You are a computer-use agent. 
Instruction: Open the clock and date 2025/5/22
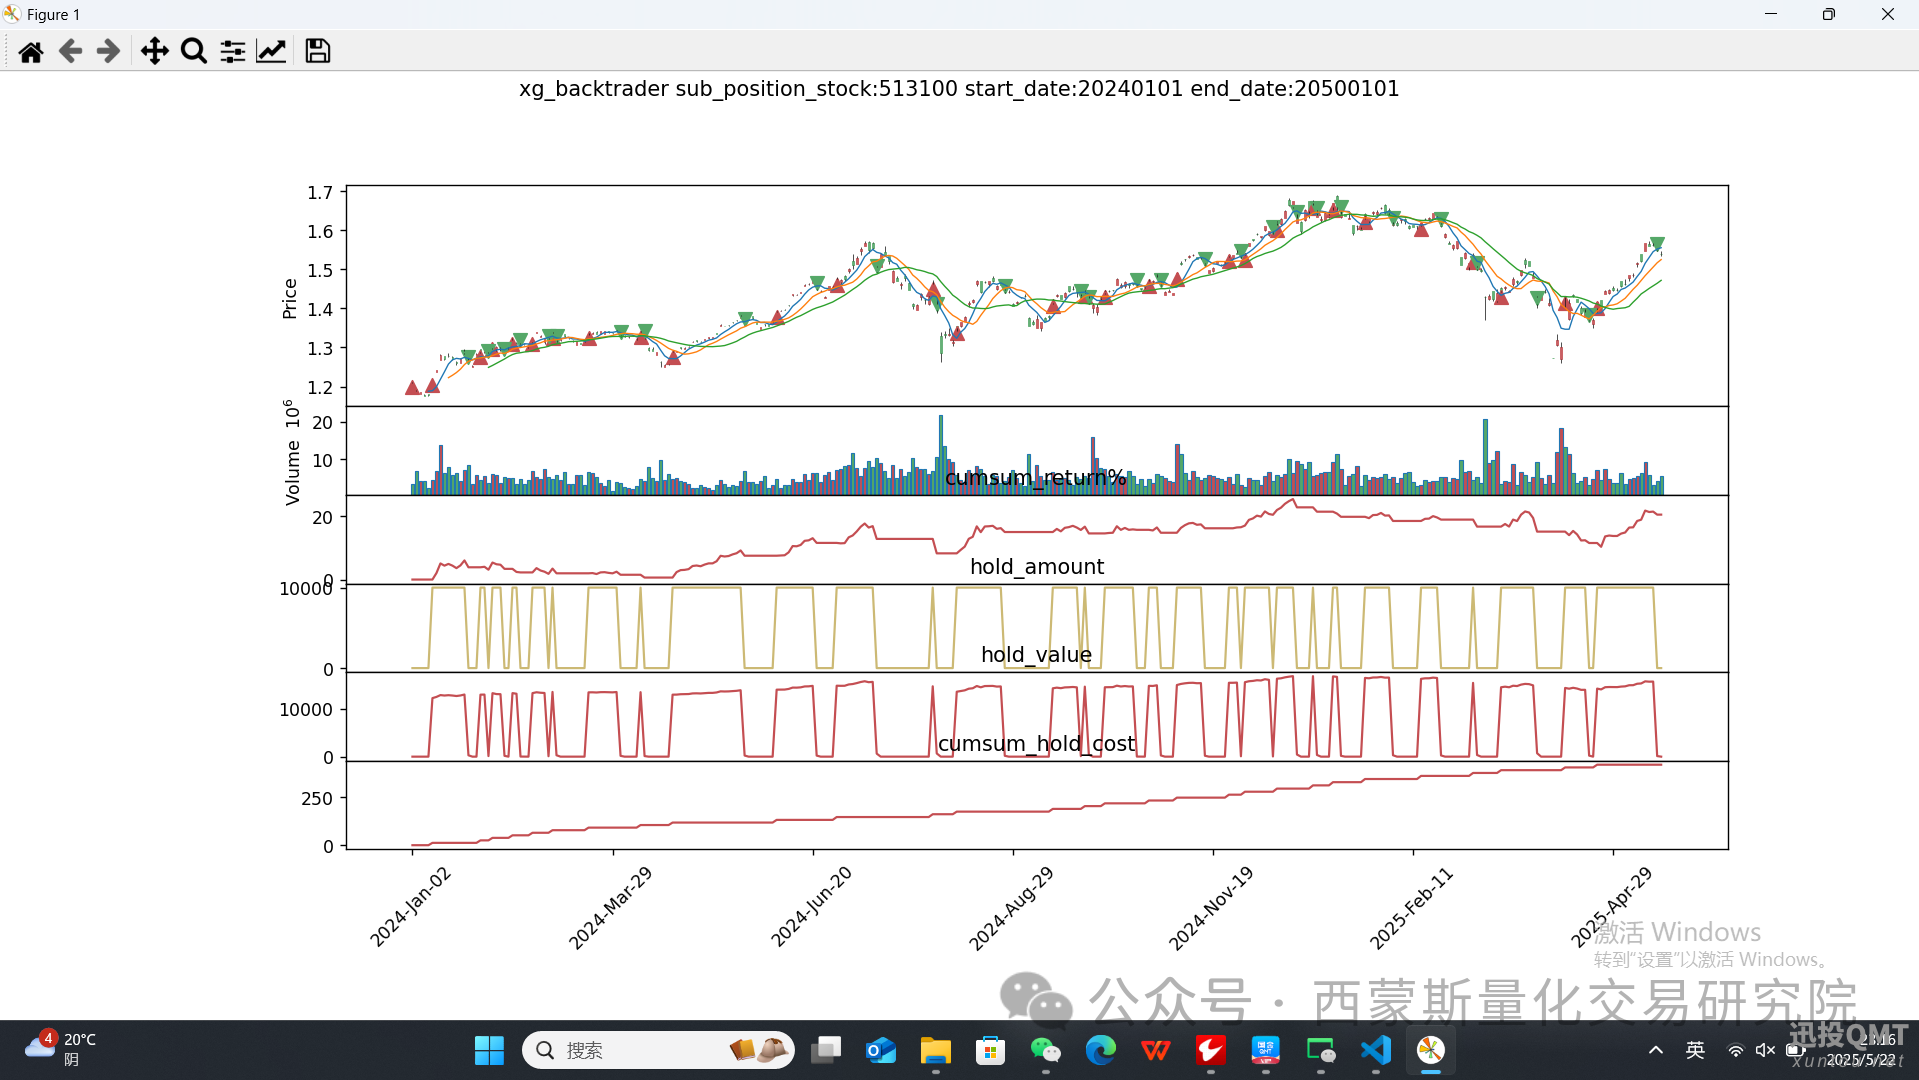tap(1861, 1050)
